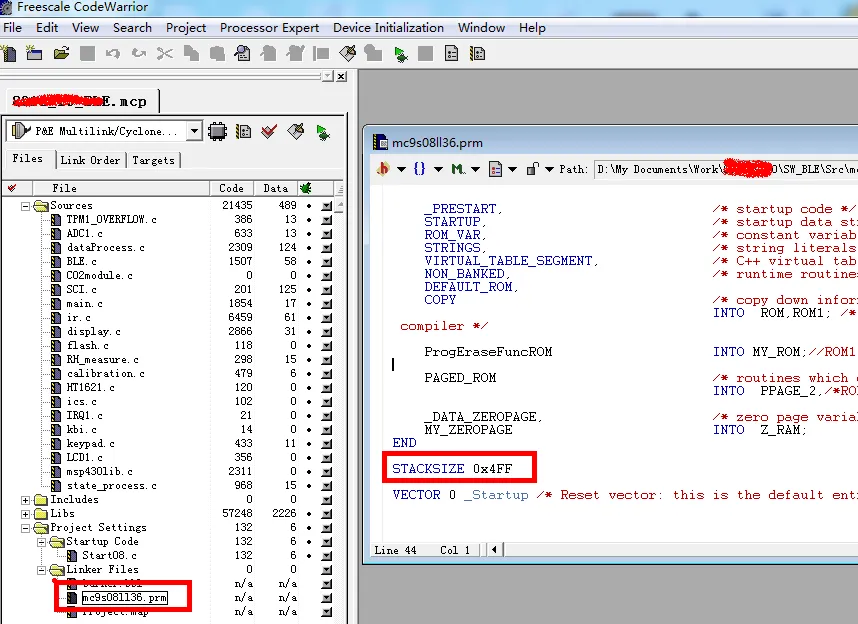This screenshot has width=858, height=624.
Task: Open the P&E Multilink/Cyclone target dropdown
Action: tap(194, 131)
